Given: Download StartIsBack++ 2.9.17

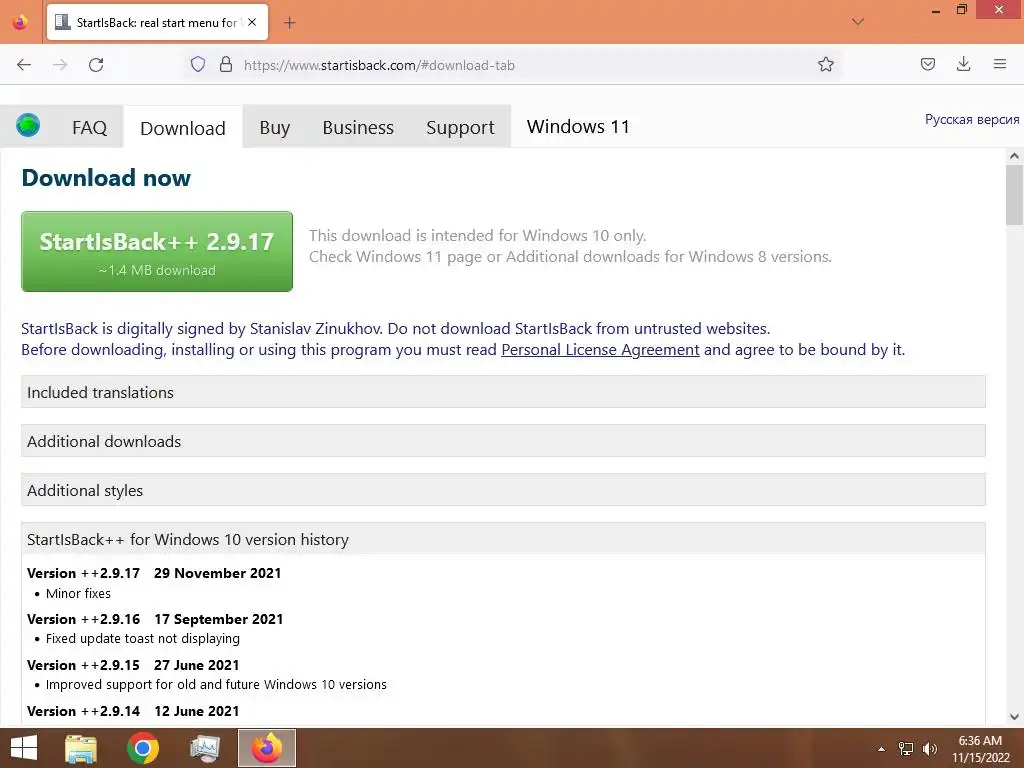Looking at the screenshot, I should tap(157, 251).
